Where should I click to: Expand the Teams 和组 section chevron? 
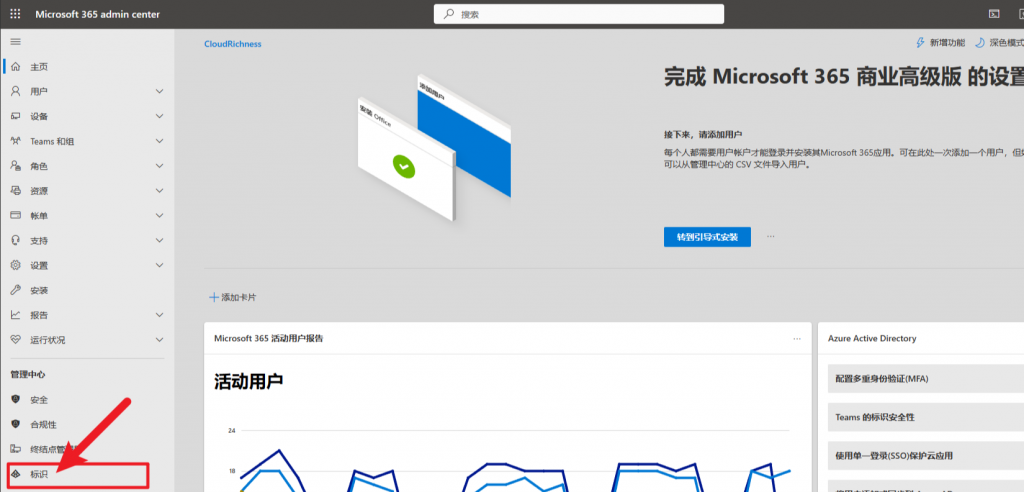(159, 142)
